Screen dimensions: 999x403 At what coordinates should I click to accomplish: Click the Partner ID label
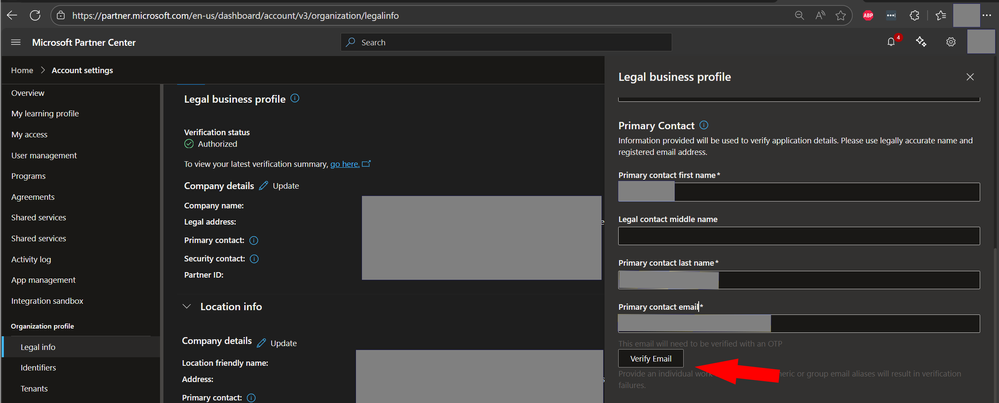click(x=204, y=276)
